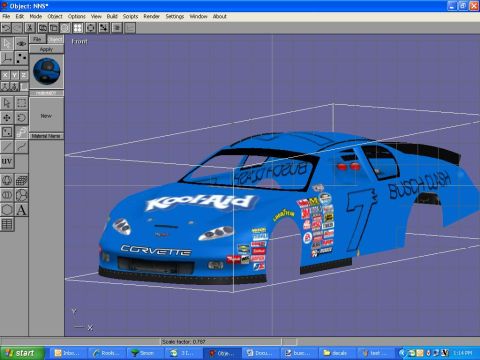Open the Edit menu
This screenshot has width=480, height=360.
(x=20, y=16)
